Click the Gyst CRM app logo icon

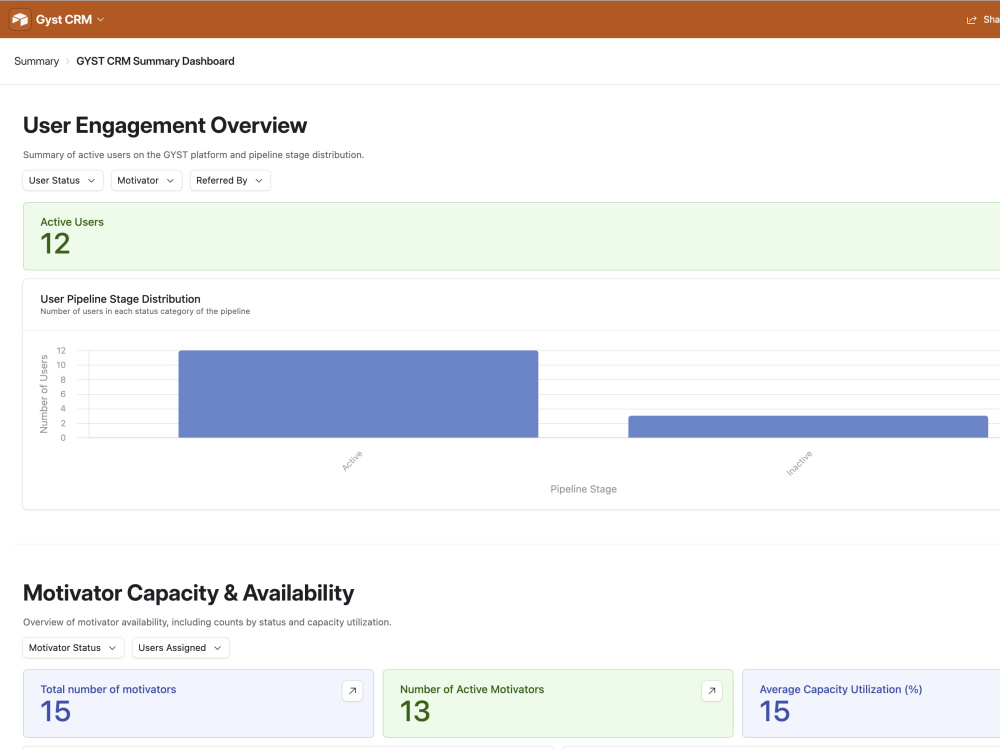(20, 20)
